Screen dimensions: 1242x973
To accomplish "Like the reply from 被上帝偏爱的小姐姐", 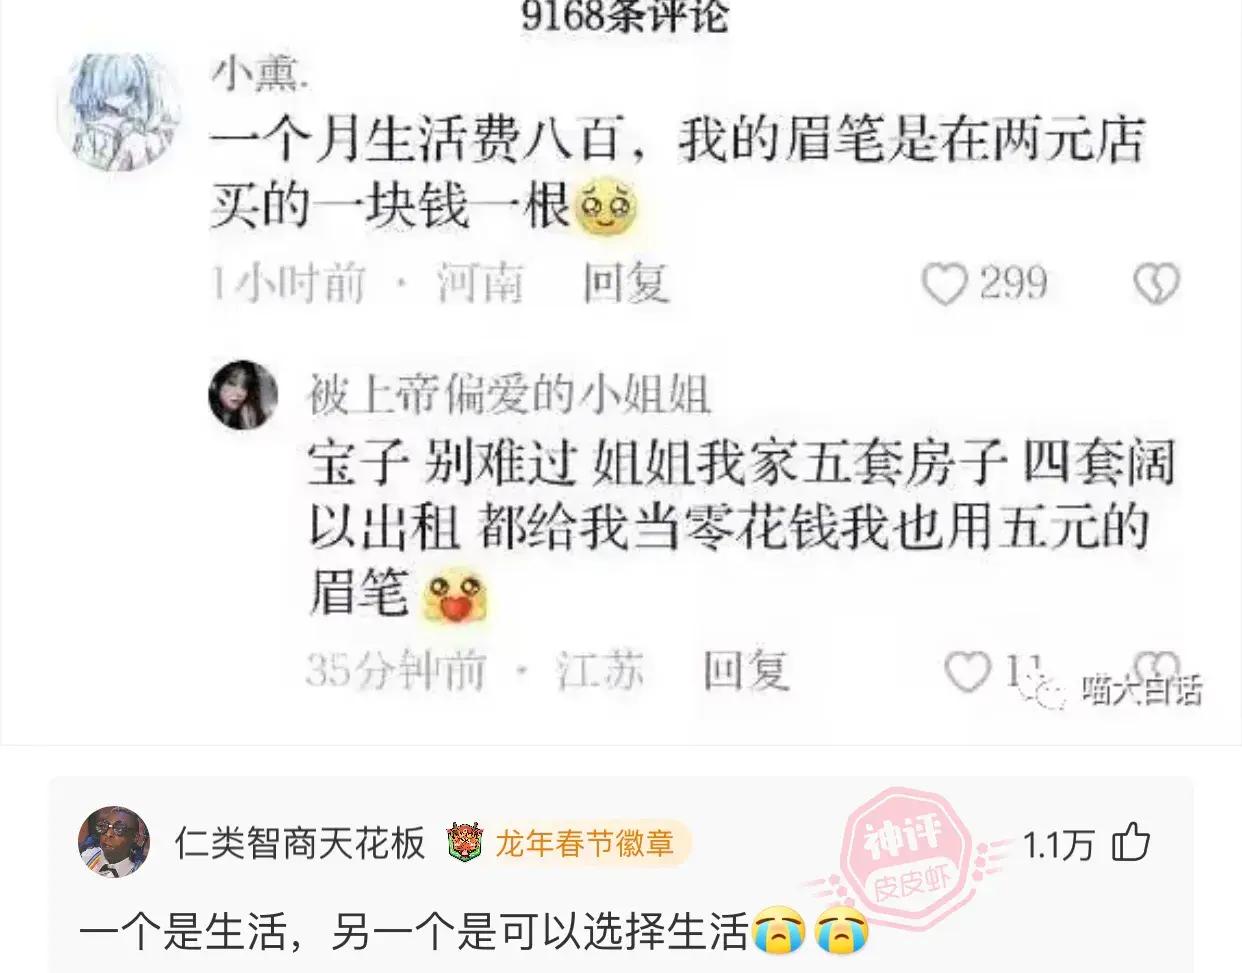I will [967, 671].
